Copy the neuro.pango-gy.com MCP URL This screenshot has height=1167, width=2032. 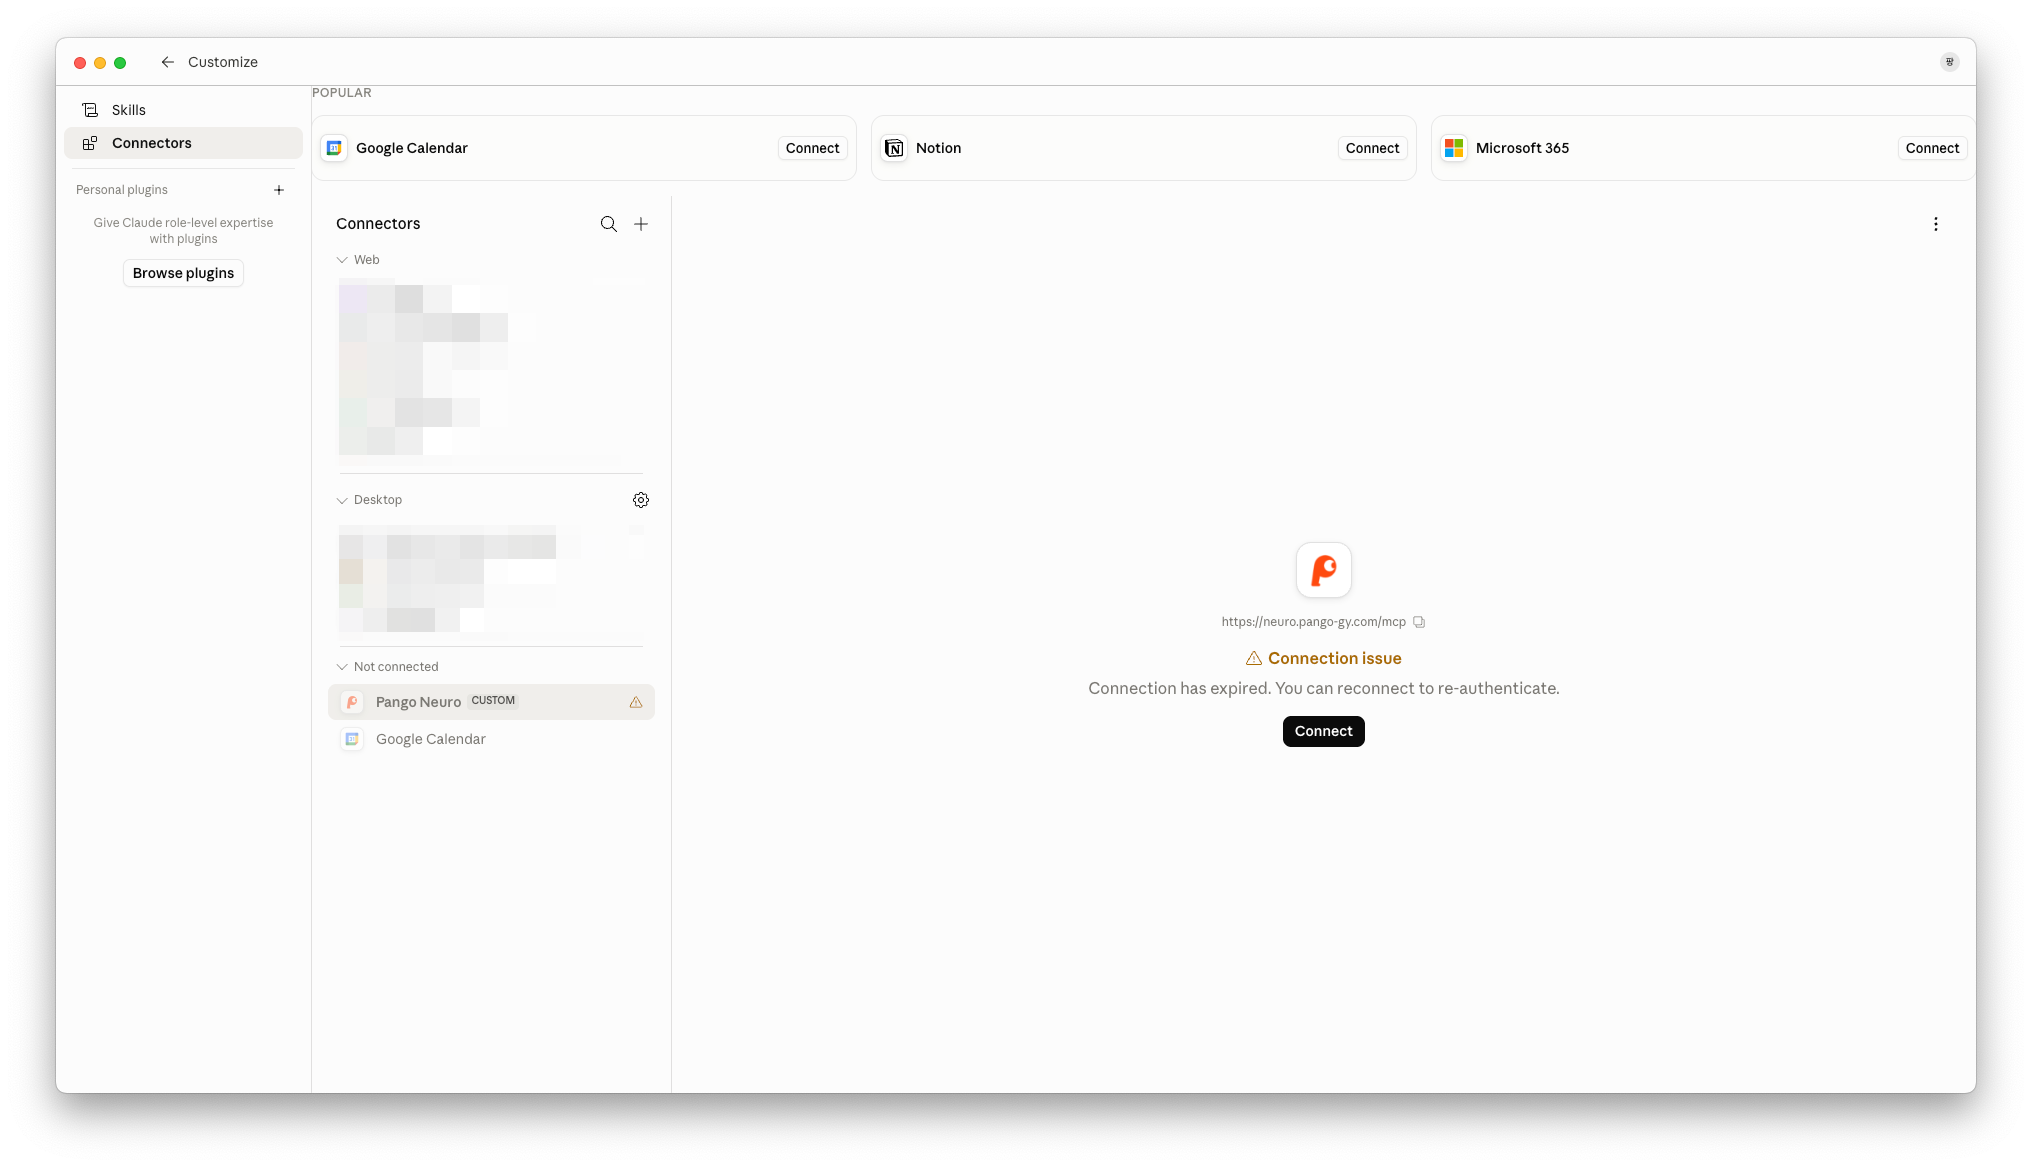pyautogui.click(x=1419, y=622)
